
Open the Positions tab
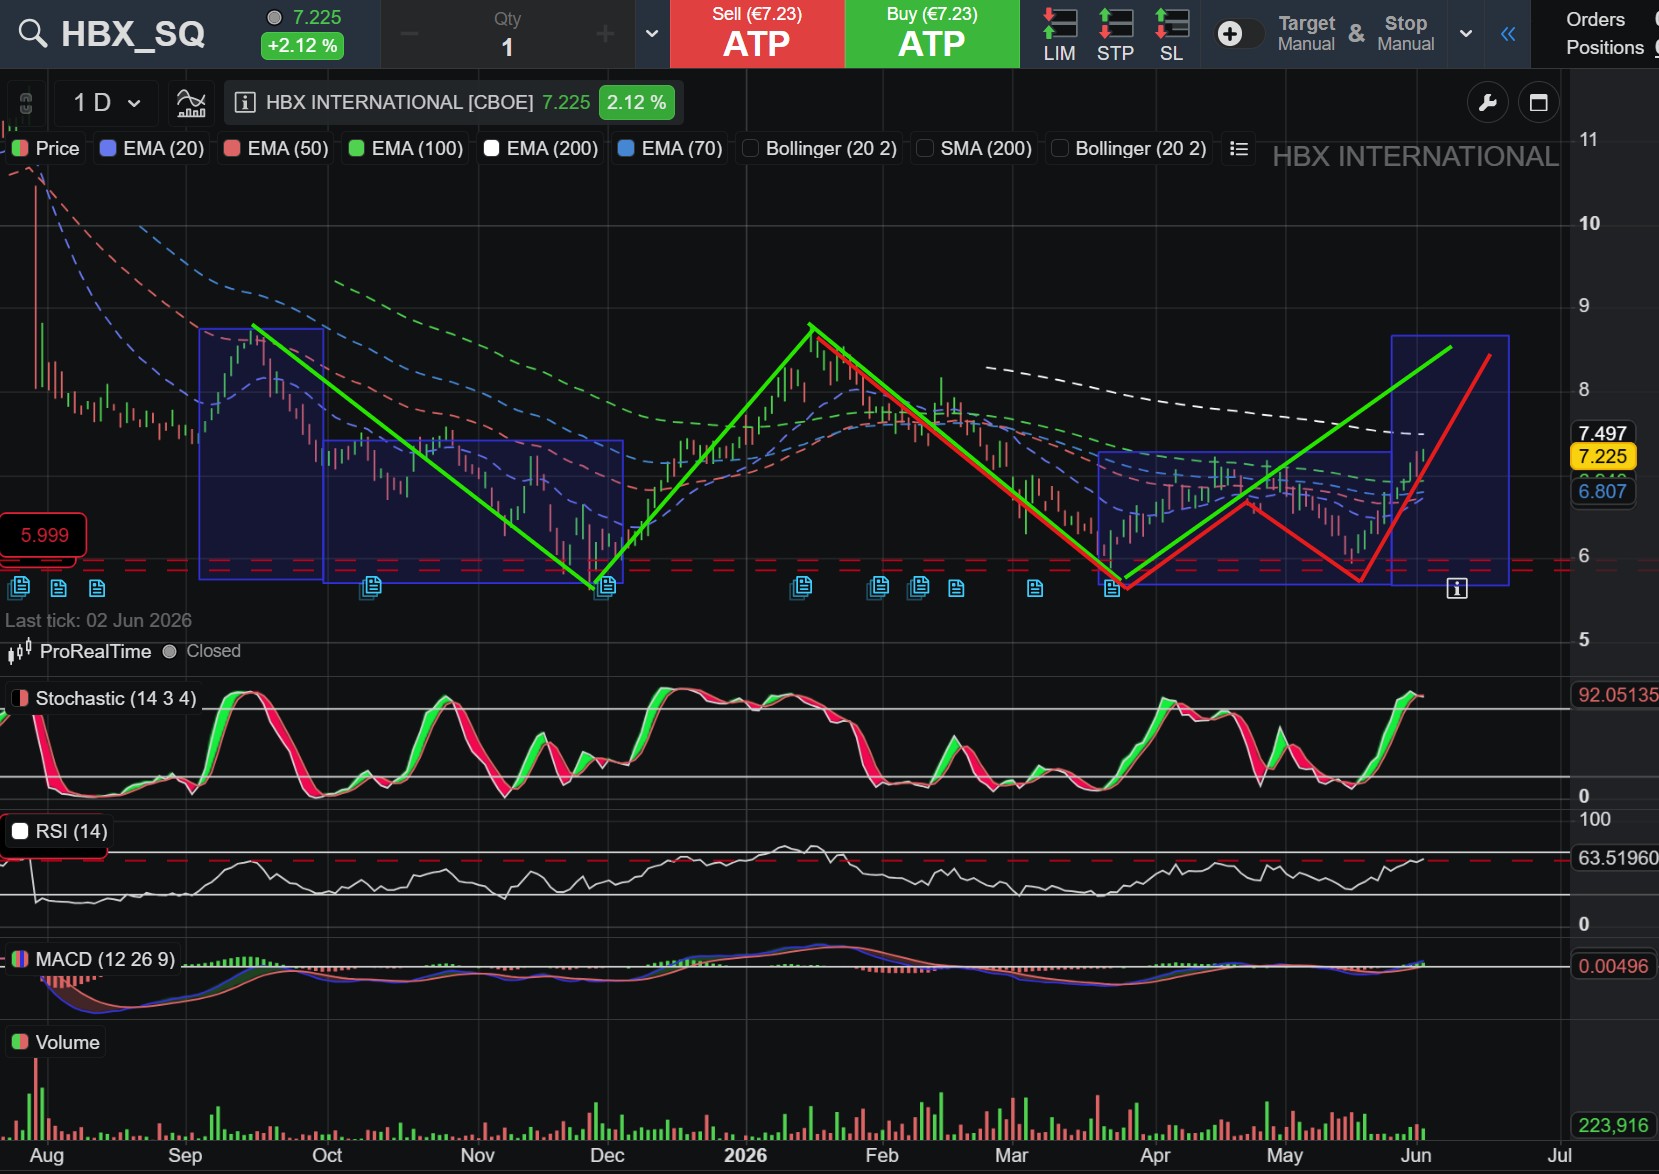click(1604, 48)
